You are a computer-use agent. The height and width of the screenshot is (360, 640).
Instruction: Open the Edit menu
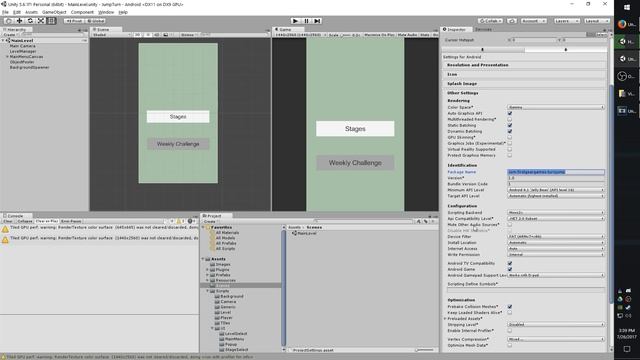[17, 12]
